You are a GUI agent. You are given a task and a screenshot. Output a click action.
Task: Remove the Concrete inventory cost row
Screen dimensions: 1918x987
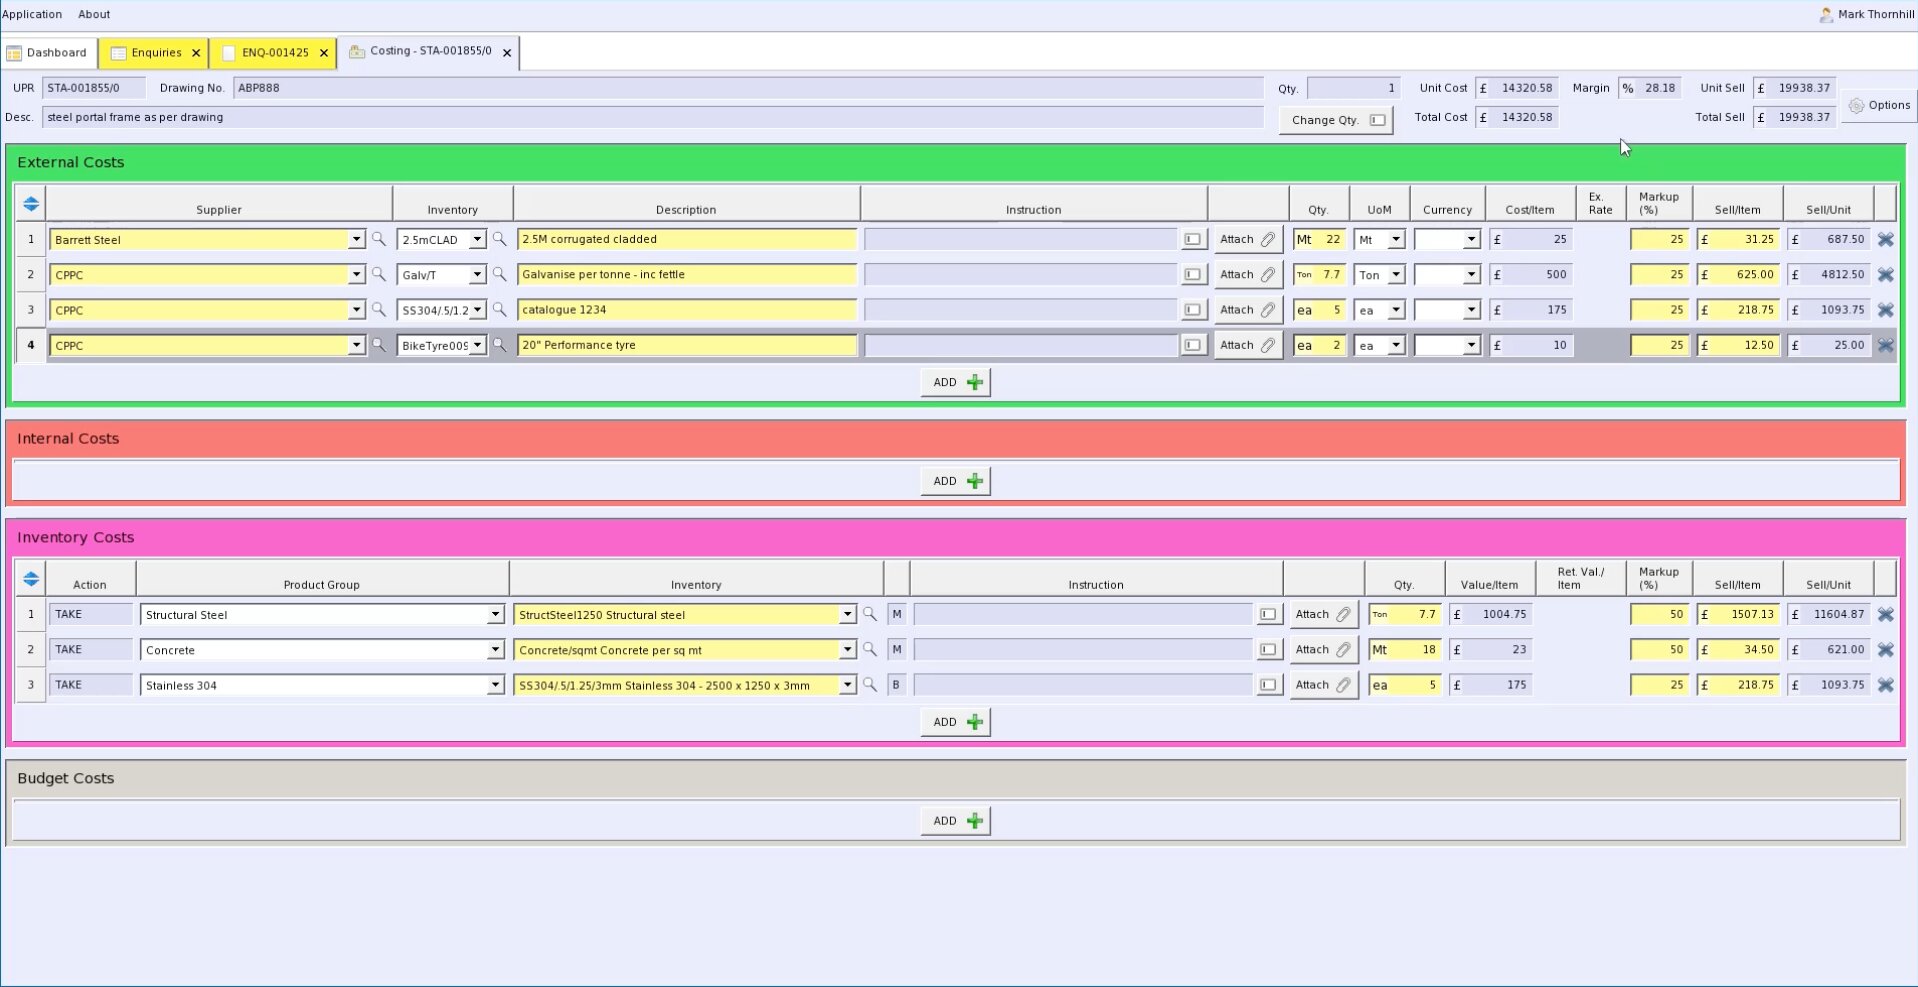click(x=1885, y=650)
